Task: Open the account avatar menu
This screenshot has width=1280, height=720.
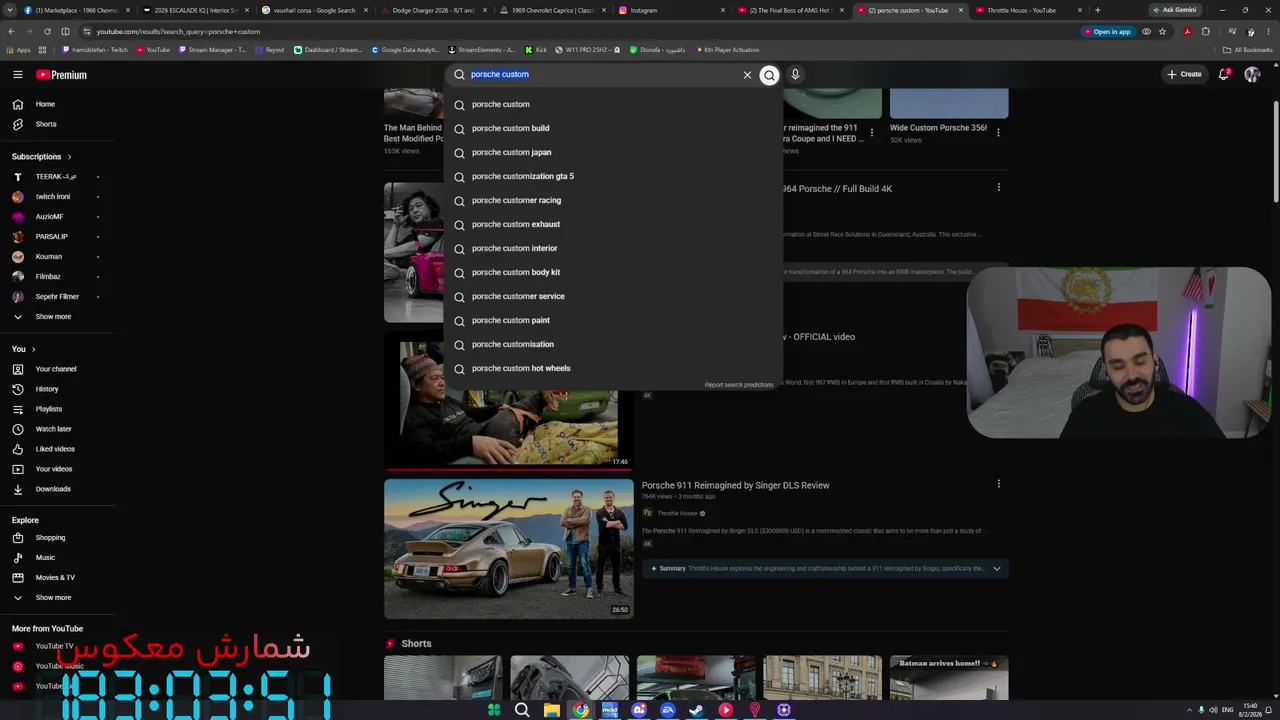Action: coord(1252,75)
